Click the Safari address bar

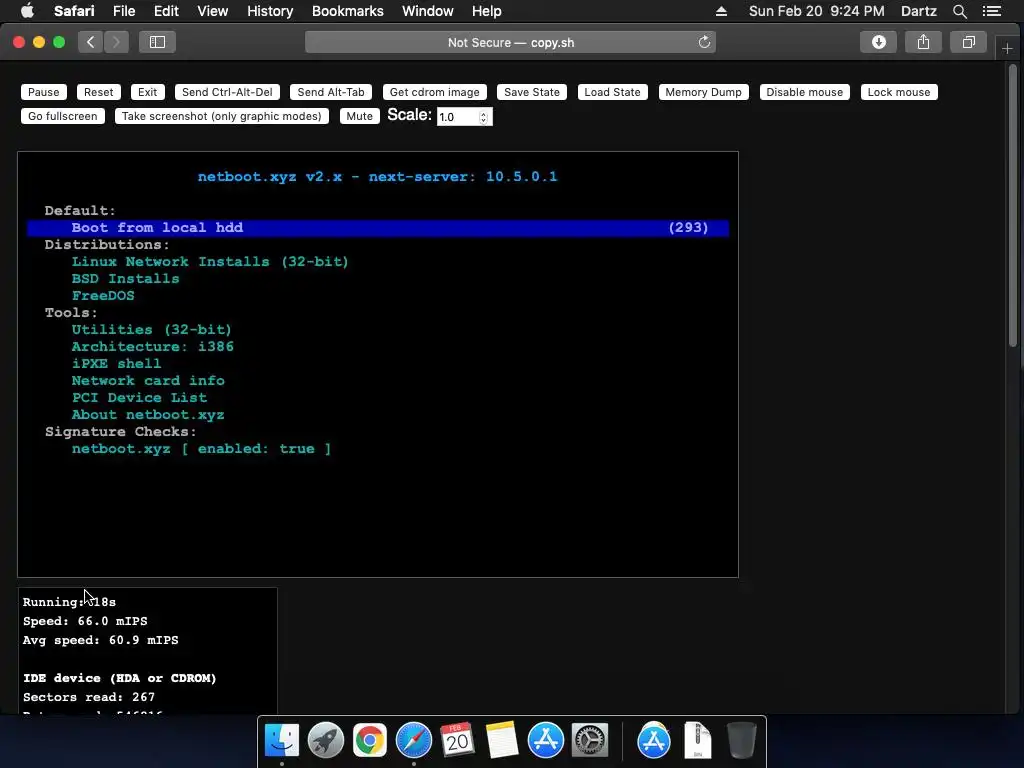coord(511,42)
